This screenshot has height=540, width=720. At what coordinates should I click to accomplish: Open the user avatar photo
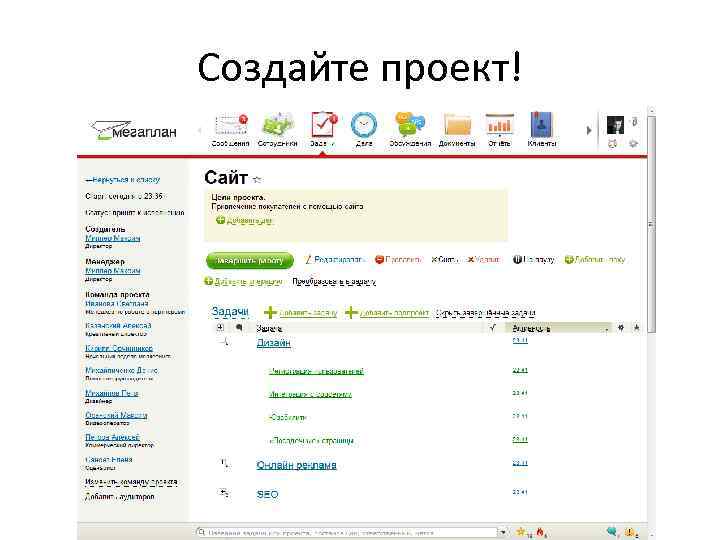click(x=615, y=124)
